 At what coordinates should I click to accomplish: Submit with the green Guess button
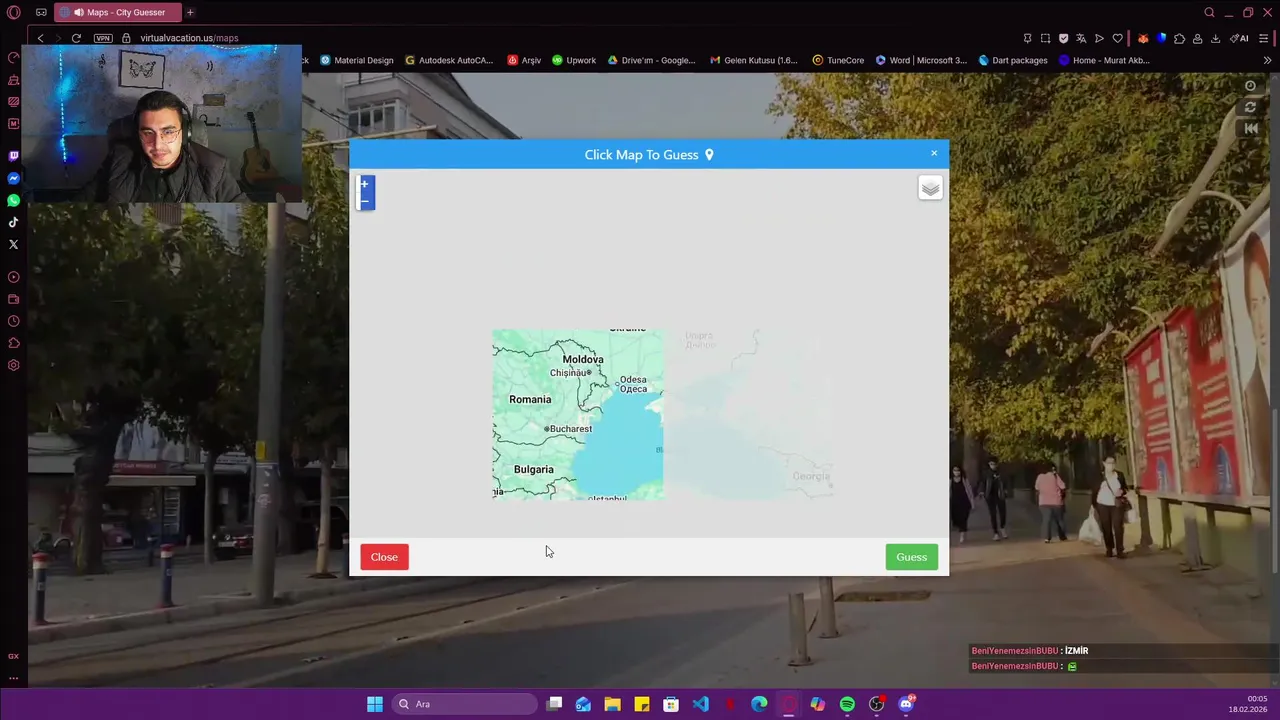911,557
